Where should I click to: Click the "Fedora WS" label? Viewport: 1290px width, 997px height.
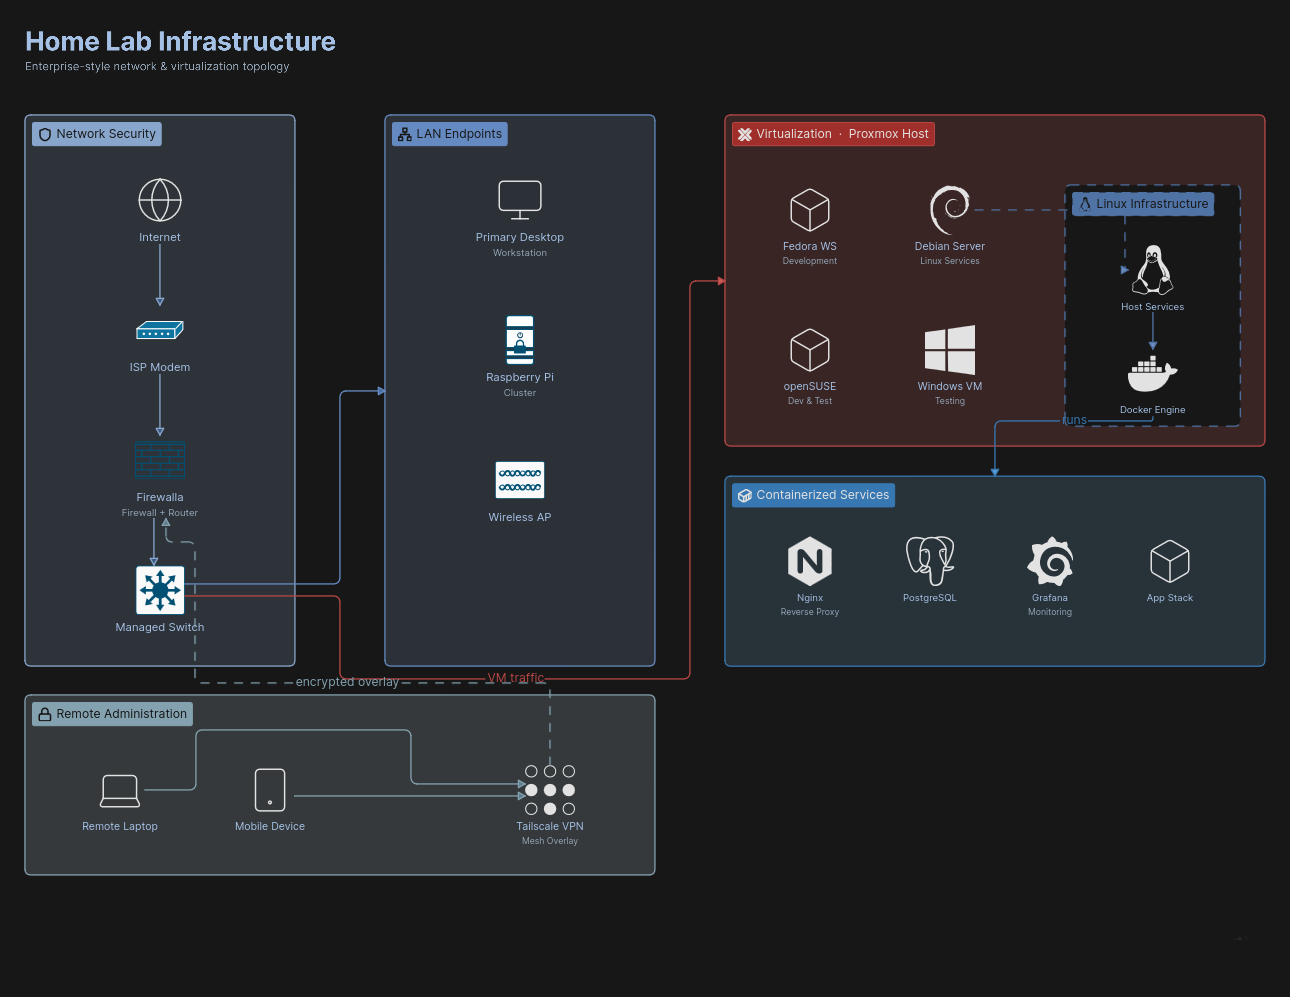pyautogui.click(x=810, y=247)
